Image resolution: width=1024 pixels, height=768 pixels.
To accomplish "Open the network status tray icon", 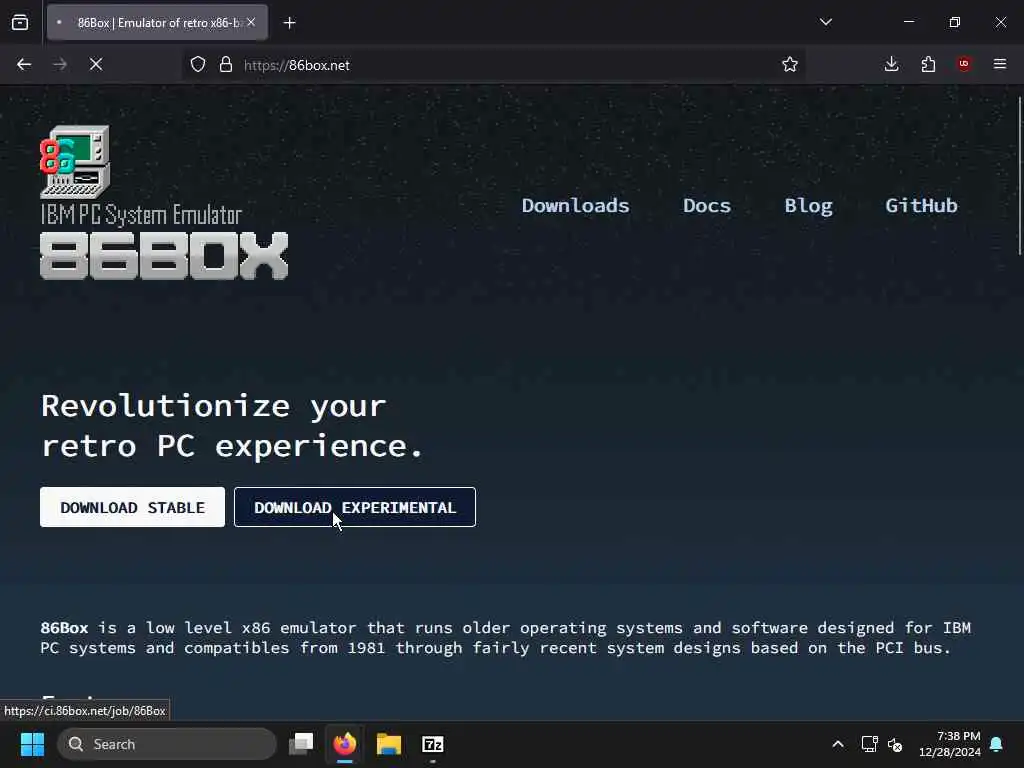I will pos(869,744).
